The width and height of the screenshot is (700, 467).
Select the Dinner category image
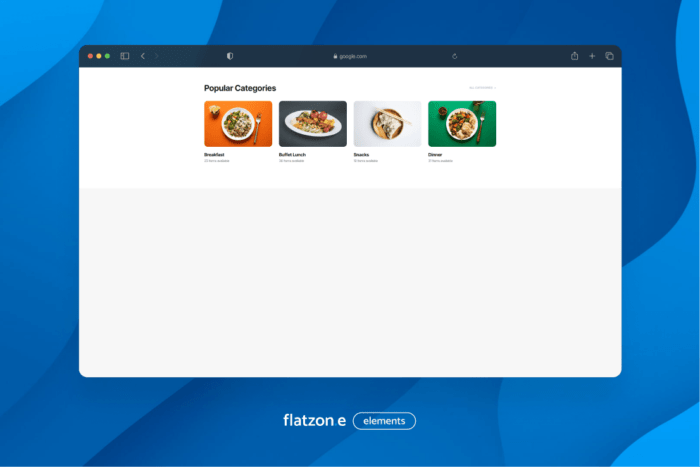point(462,124)
